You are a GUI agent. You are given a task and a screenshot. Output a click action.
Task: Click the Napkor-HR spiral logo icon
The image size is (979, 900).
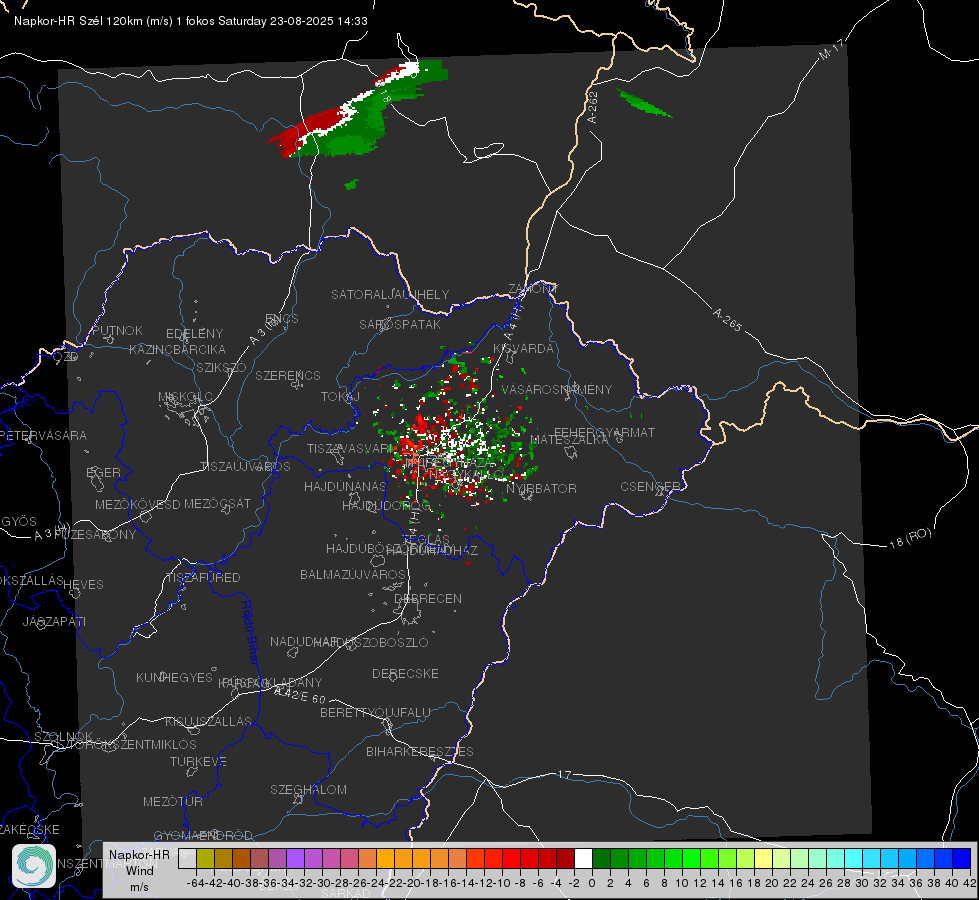point(34,866)
